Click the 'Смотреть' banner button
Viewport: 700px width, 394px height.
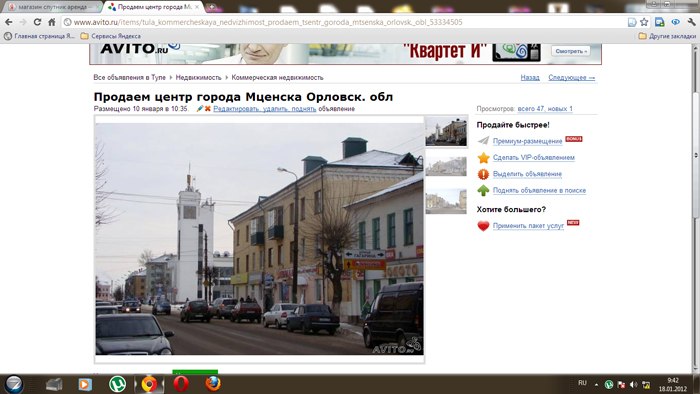click(x=571, y=51)
